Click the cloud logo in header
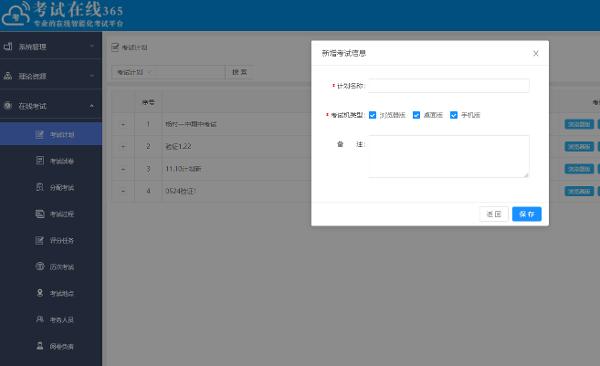The height and width of the screenshot is (366, 600). click(15, 14)
